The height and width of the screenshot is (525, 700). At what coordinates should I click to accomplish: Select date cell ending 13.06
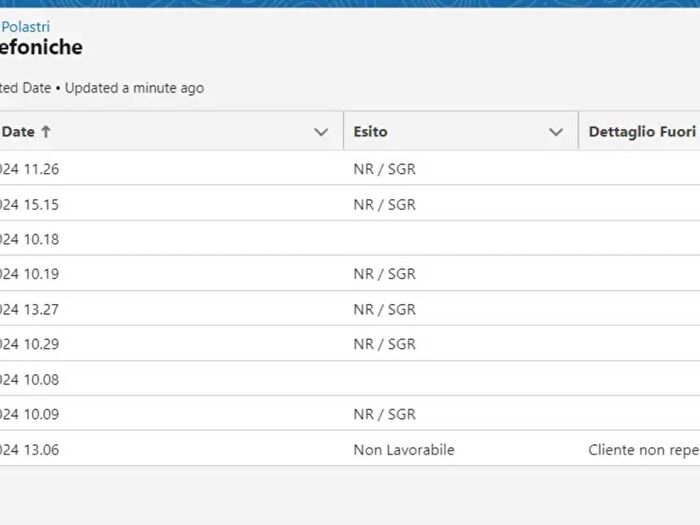pos(29,450)
